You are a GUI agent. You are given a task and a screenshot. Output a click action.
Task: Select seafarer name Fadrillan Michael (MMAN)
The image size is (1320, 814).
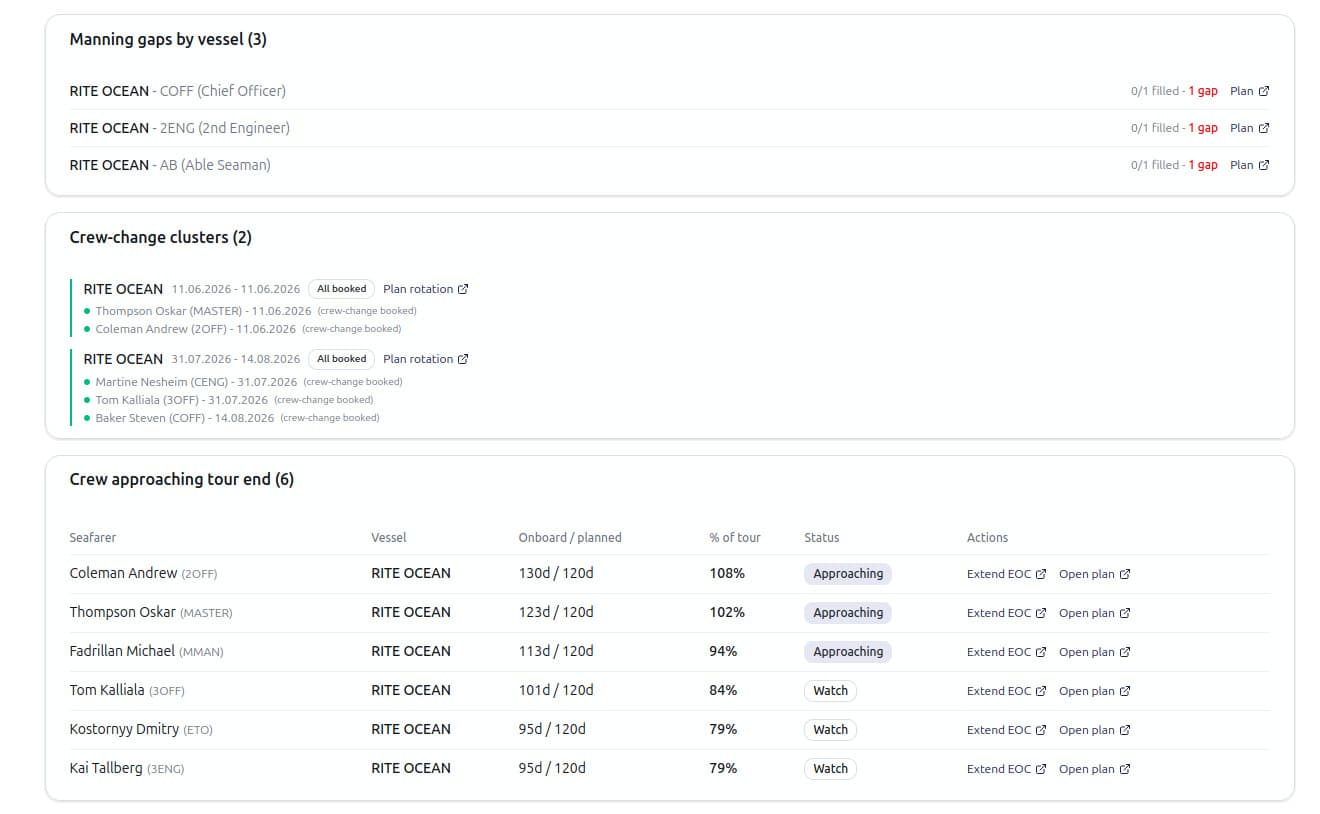tap(147, 652)
